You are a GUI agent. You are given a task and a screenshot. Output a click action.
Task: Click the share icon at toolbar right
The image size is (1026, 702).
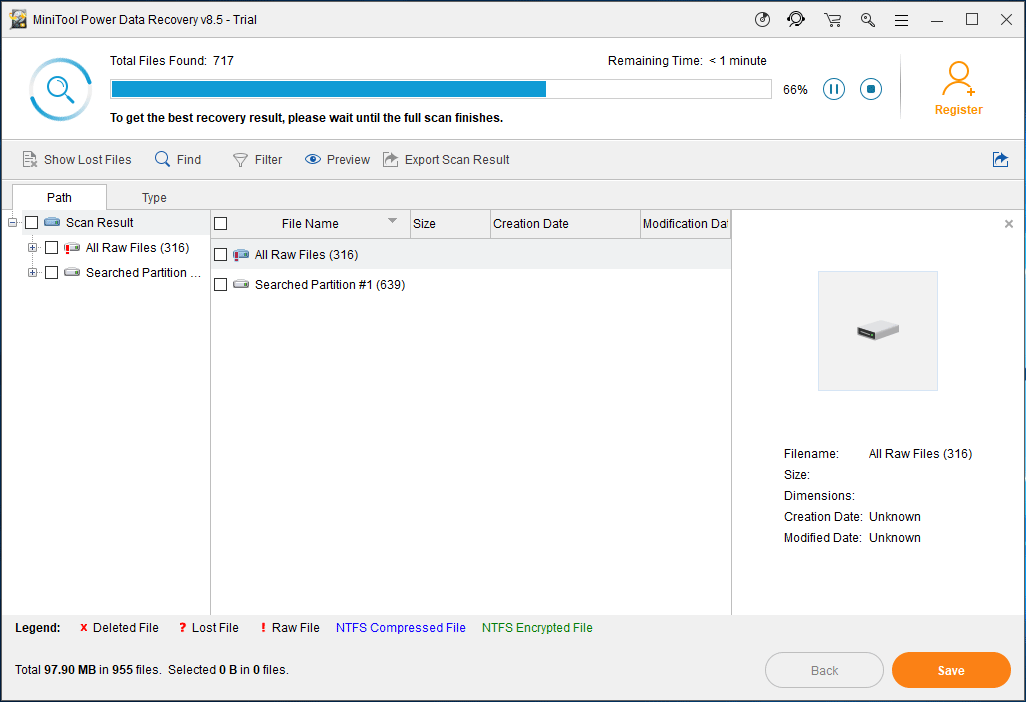coord(1000,160)
